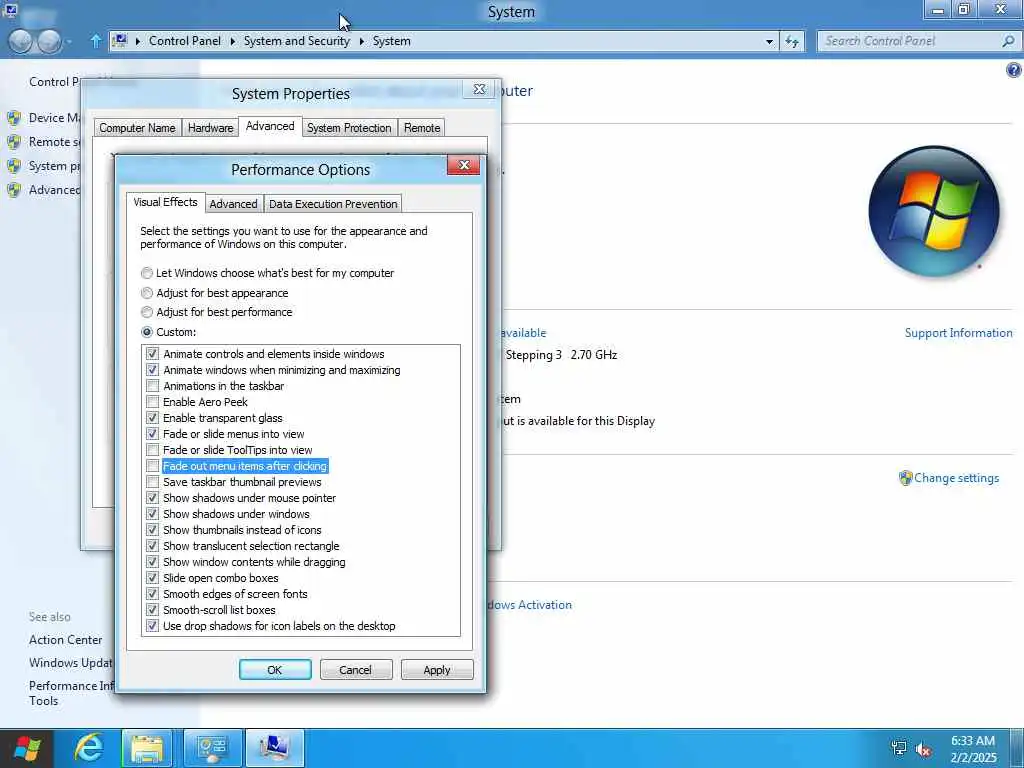Viewport: 1024px width, 768px height.
Task: Check Fade out menu items after clicking
Action: (x=152, y=466)
